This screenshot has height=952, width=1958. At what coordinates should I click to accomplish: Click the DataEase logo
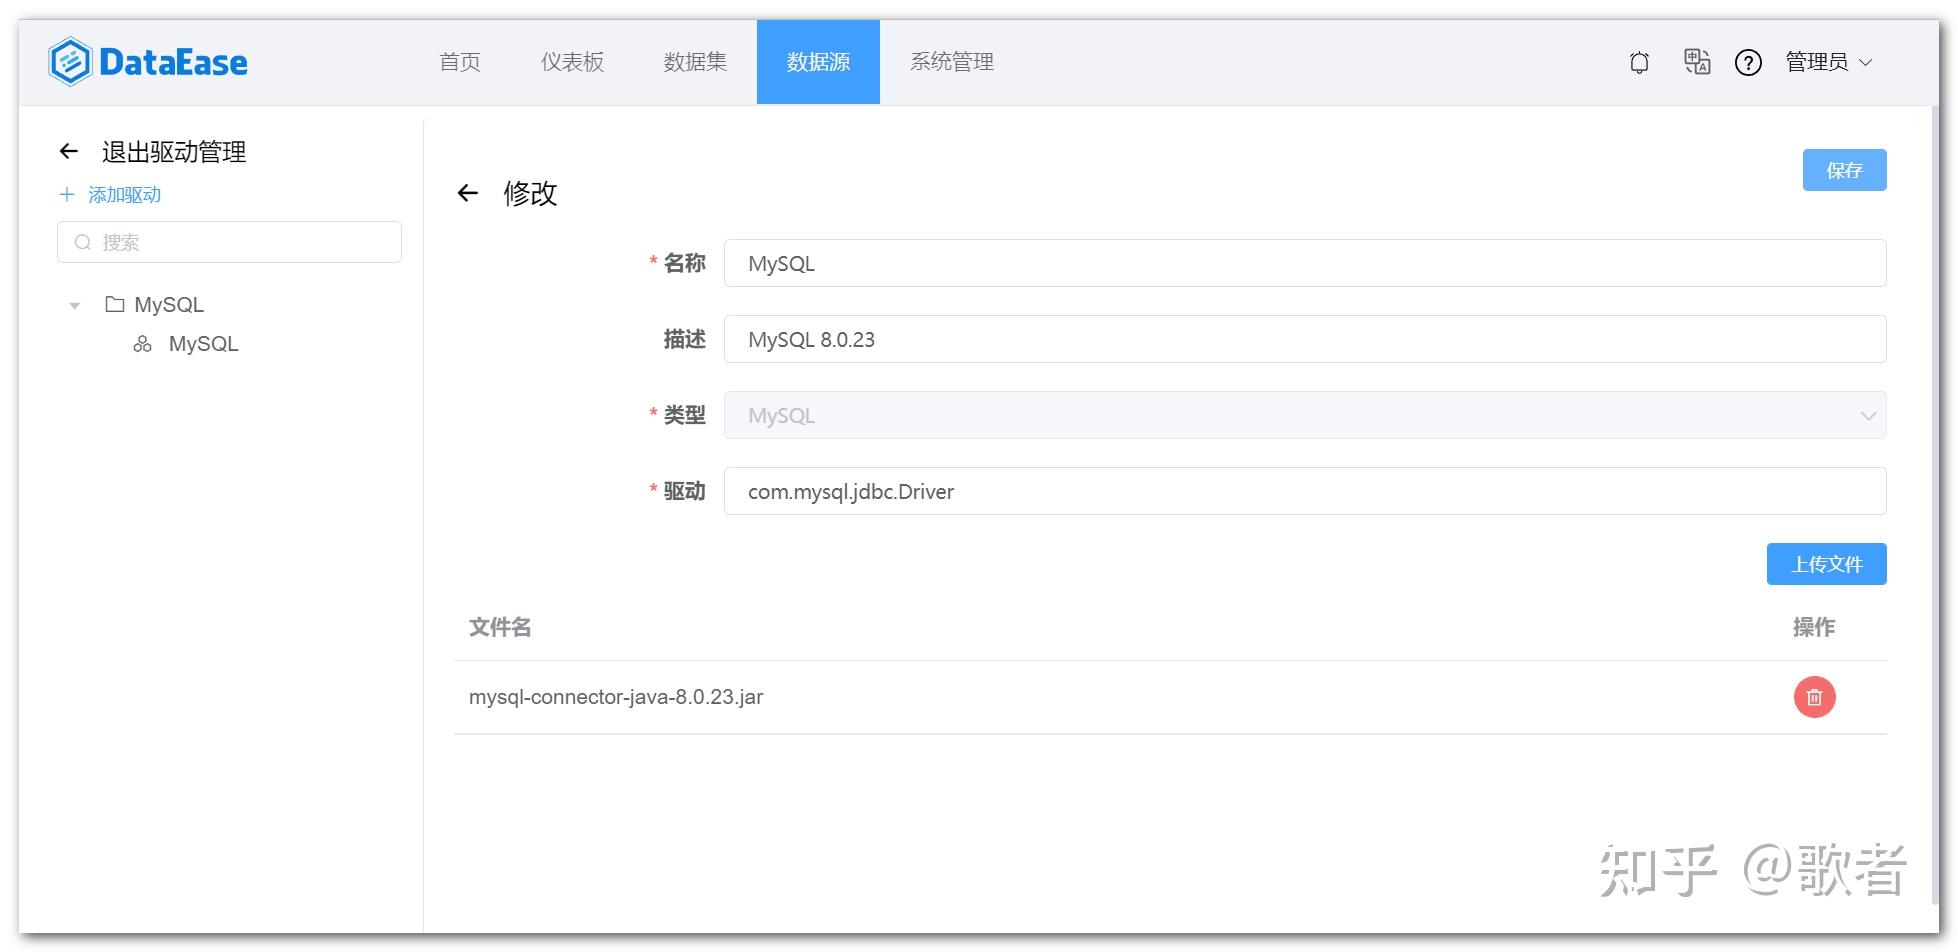pyautogui.click(x=148, y=62)
